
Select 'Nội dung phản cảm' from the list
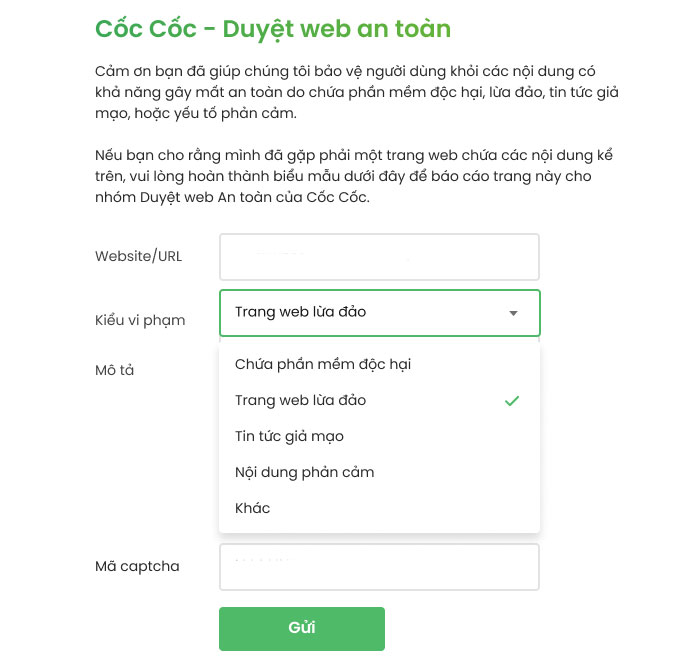(304, 472)
